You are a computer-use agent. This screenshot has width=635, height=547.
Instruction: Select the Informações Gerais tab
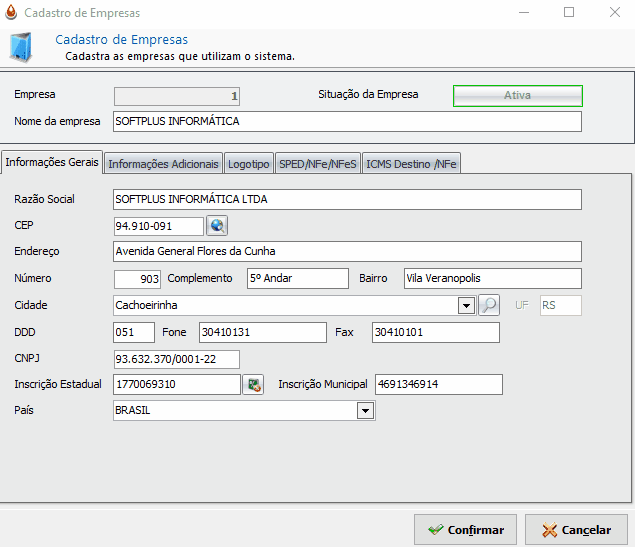[52, 162]
